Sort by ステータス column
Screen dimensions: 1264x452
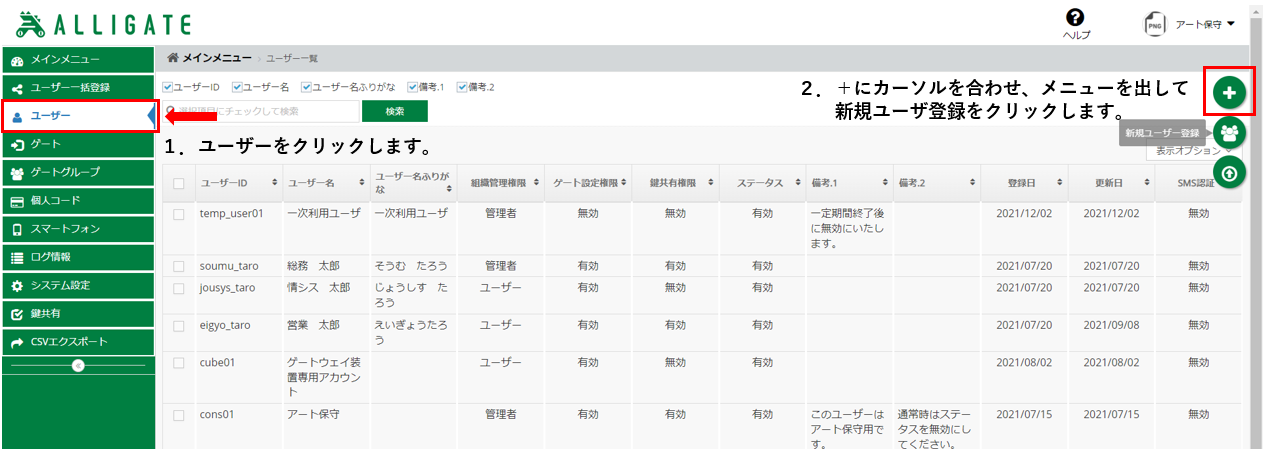coord(763,183)
